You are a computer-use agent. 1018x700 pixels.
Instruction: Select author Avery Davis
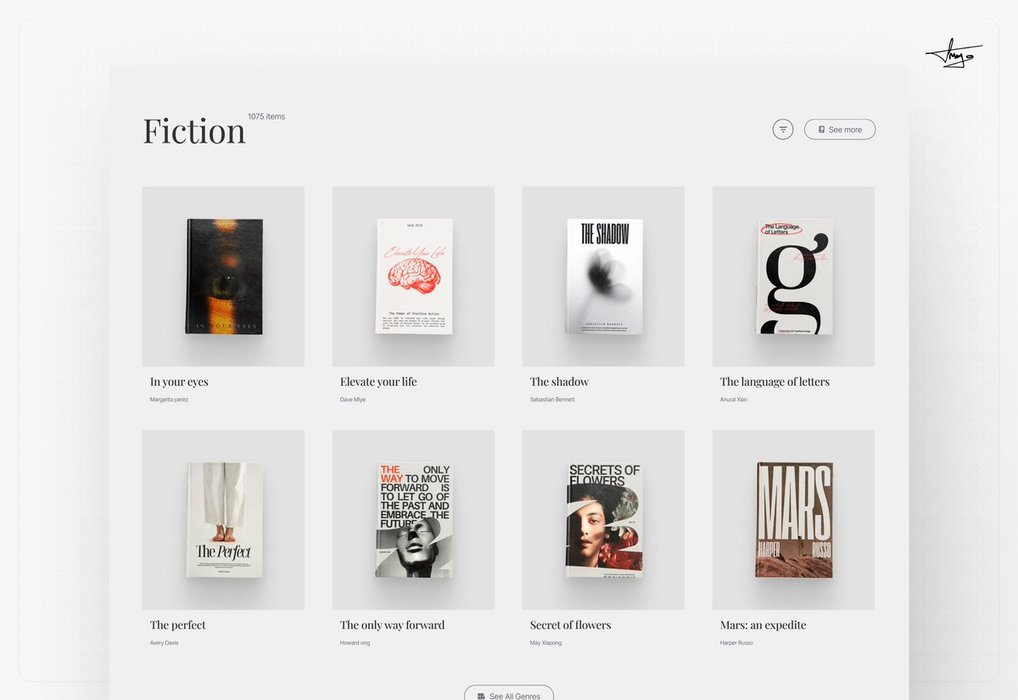(164, 643)
